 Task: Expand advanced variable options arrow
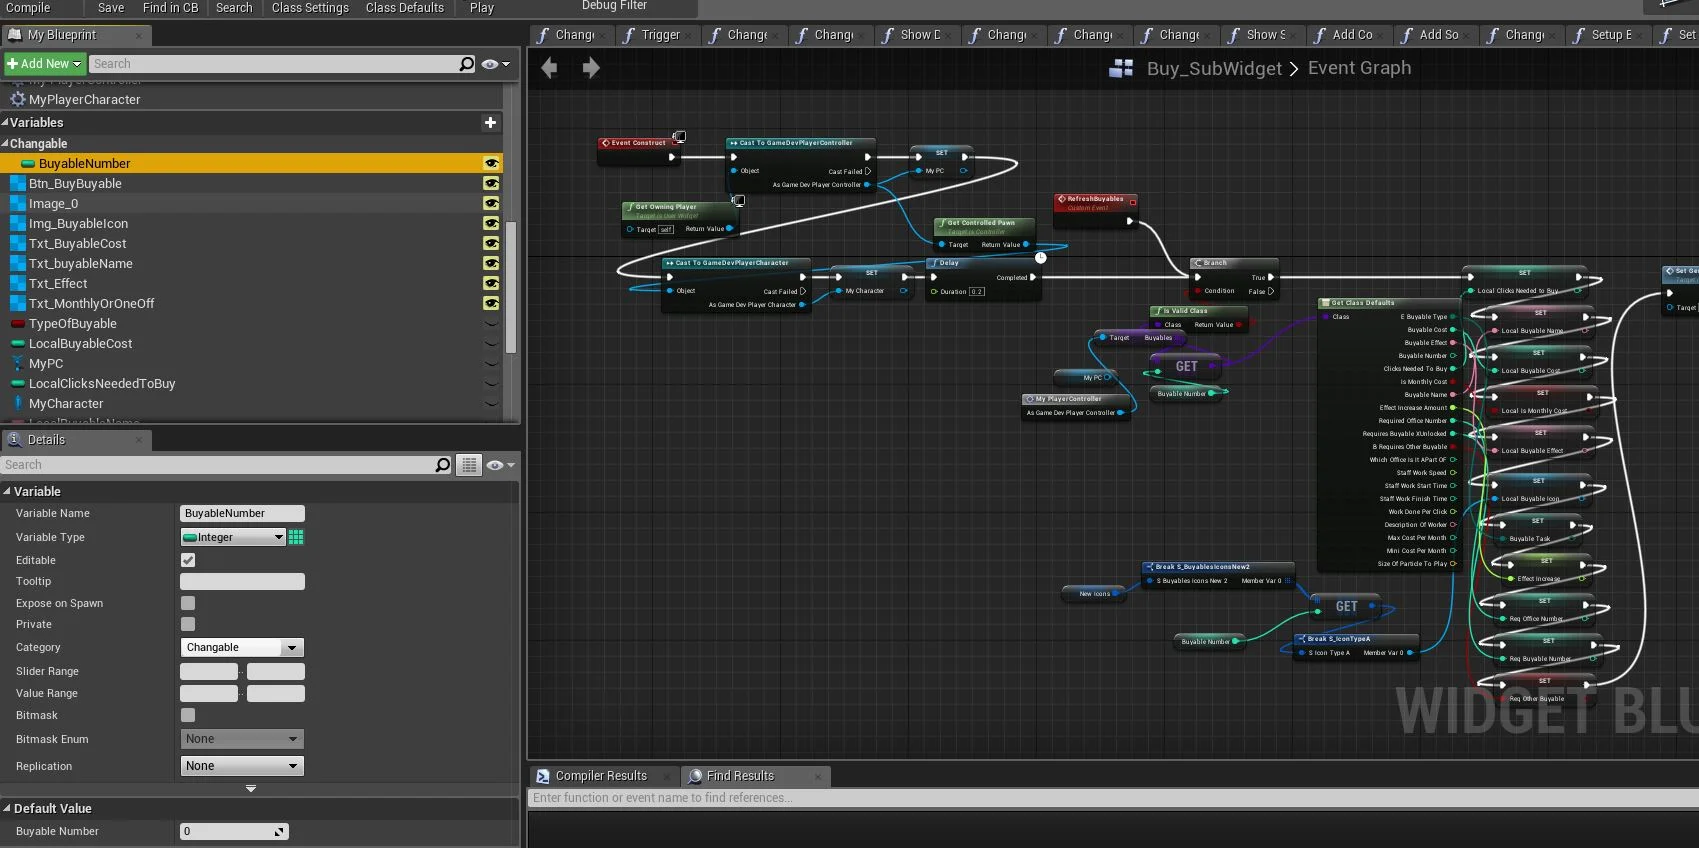251,789
